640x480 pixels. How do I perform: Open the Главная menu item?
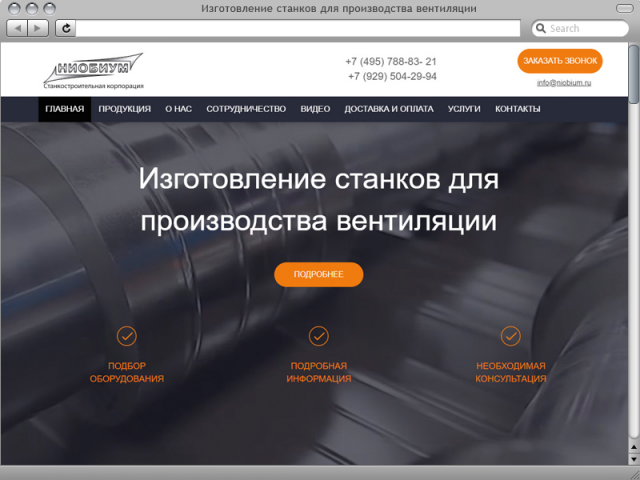coord(64,109)
